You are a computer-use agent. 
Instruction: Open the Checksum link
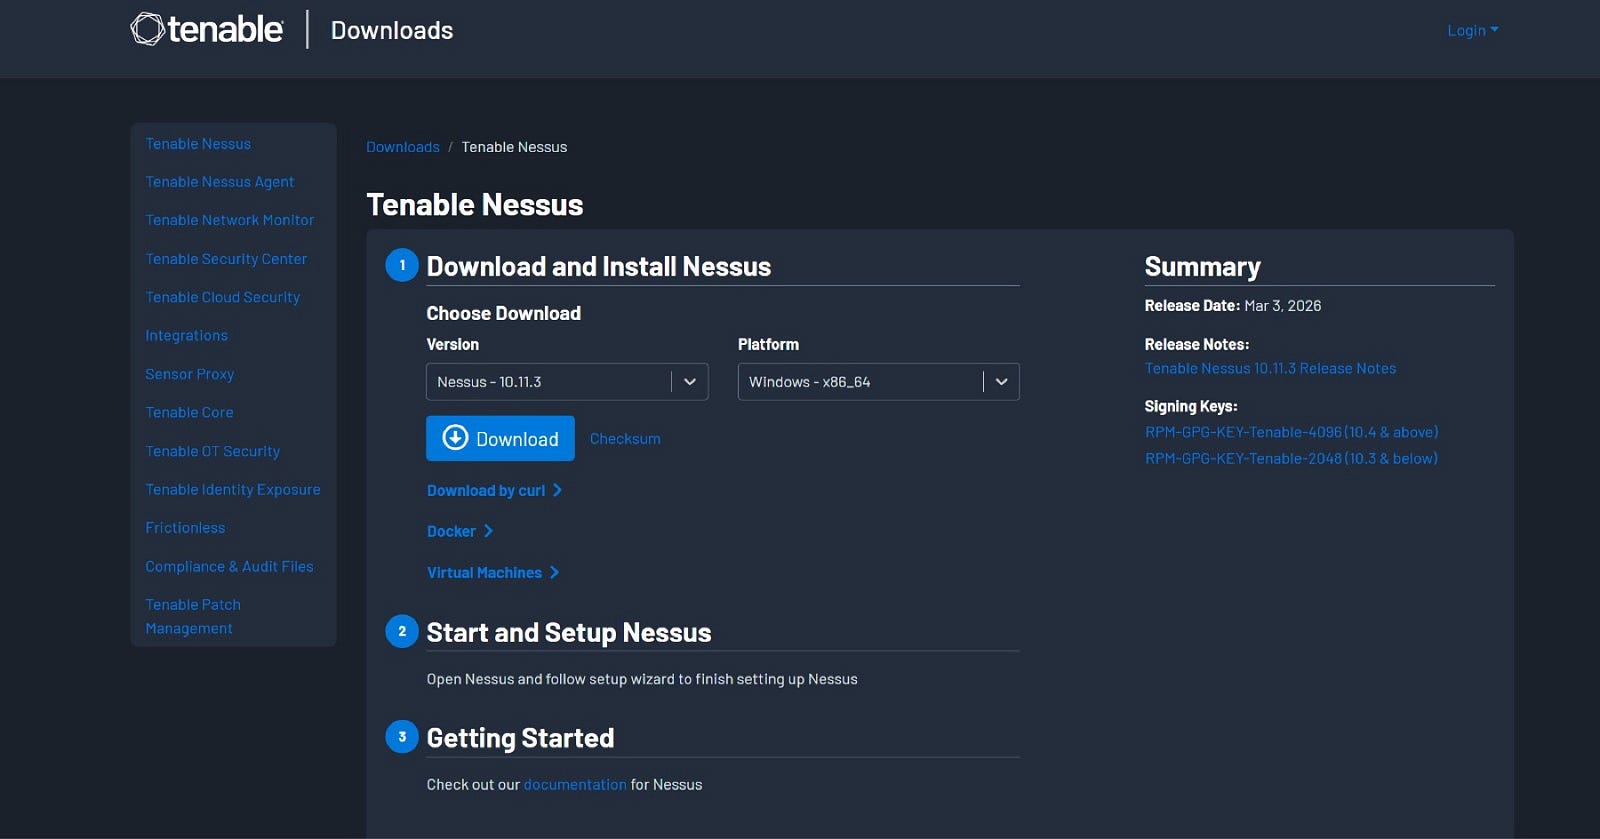tap(625, 439)
